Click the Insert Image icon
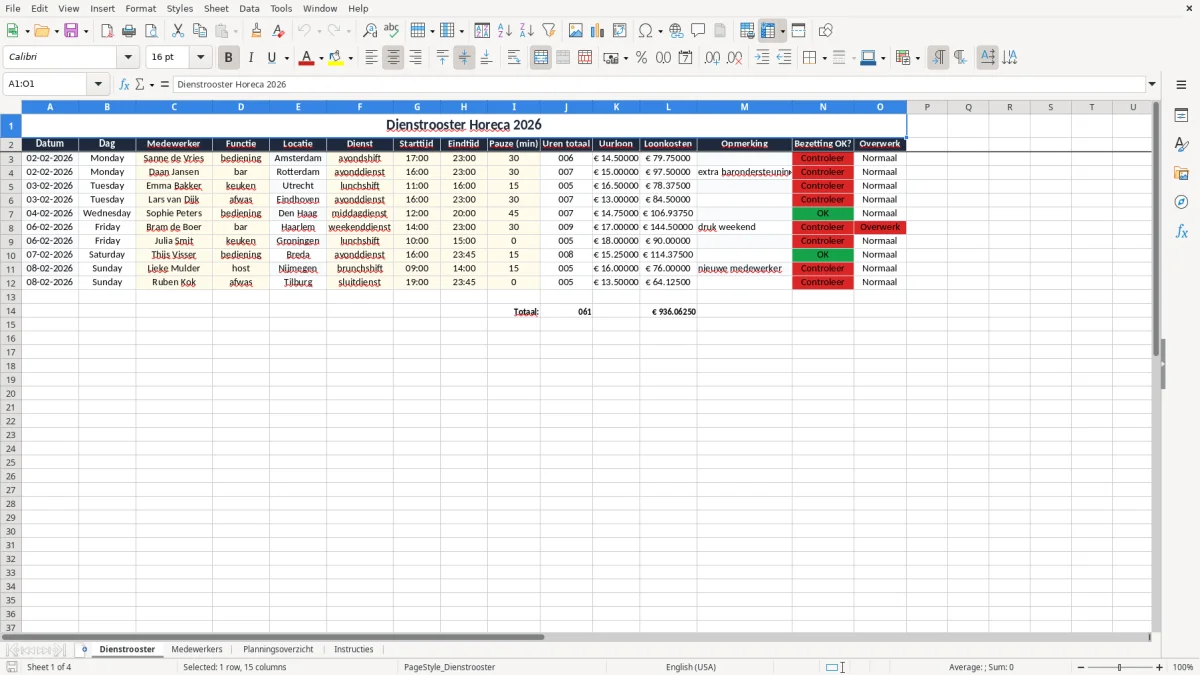This screenshot has width=1200, height=675. coord(576,31)
